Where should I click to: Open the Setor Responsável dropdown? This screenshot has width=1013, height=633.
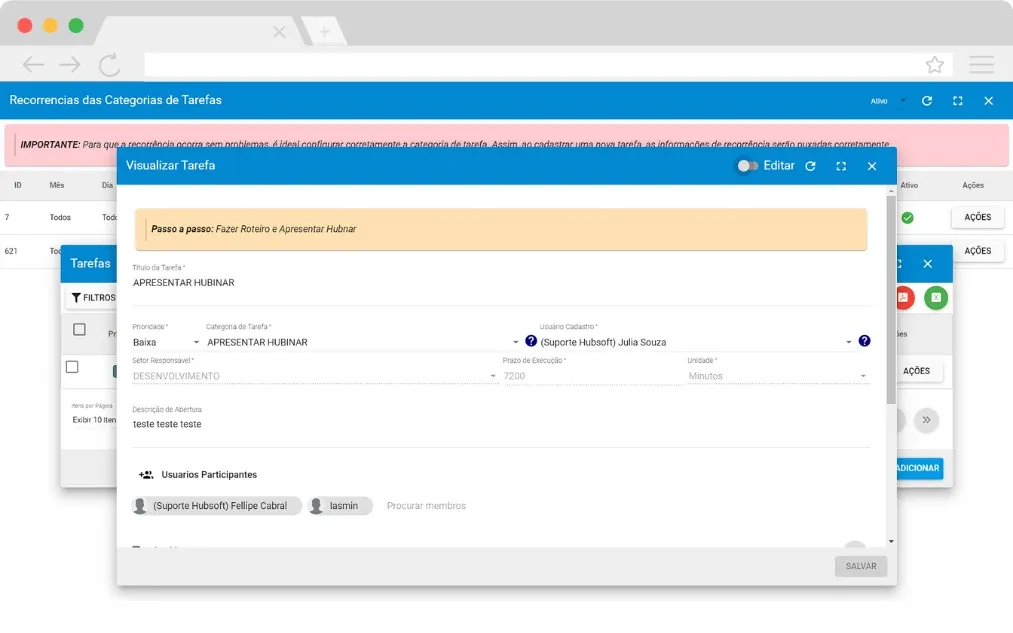pos(315,376)
